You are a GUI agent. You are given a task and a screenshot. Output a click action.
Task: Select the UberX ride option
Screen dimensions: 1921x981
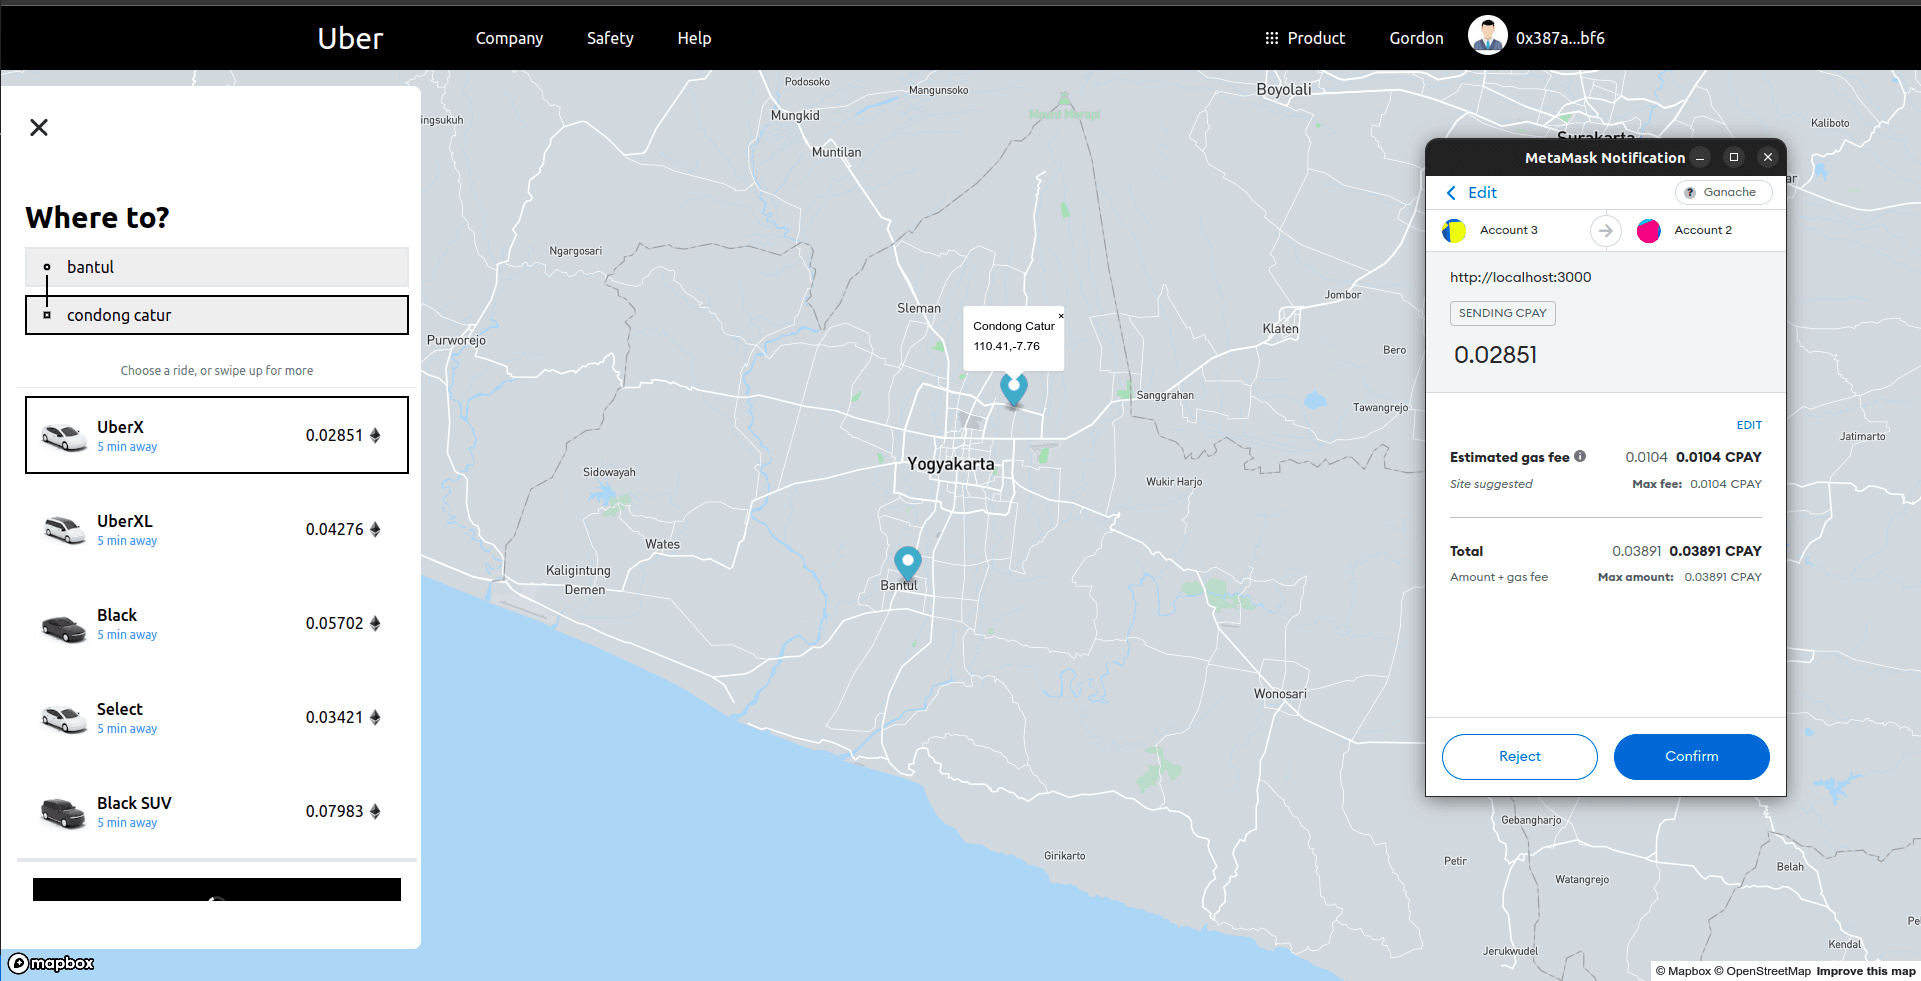[217, 435]
